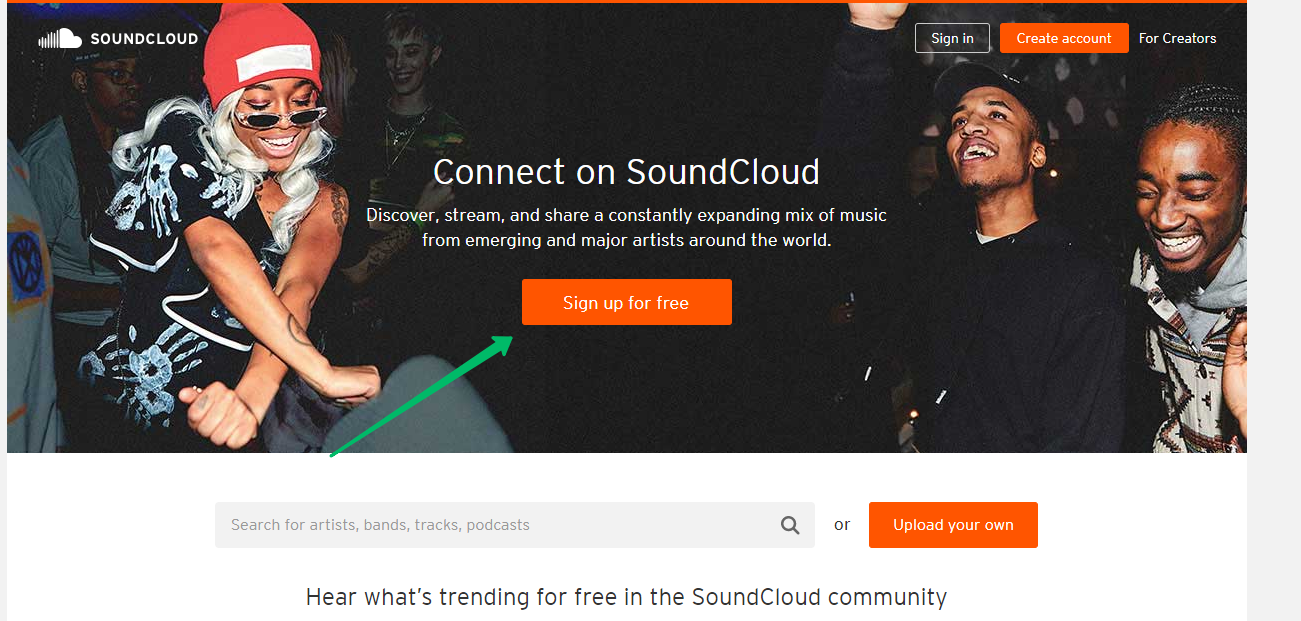The height and width of the screenshot is (621, 1301).
Task: Click the Connect on SoundCloud headline
Action: (626, 172)
